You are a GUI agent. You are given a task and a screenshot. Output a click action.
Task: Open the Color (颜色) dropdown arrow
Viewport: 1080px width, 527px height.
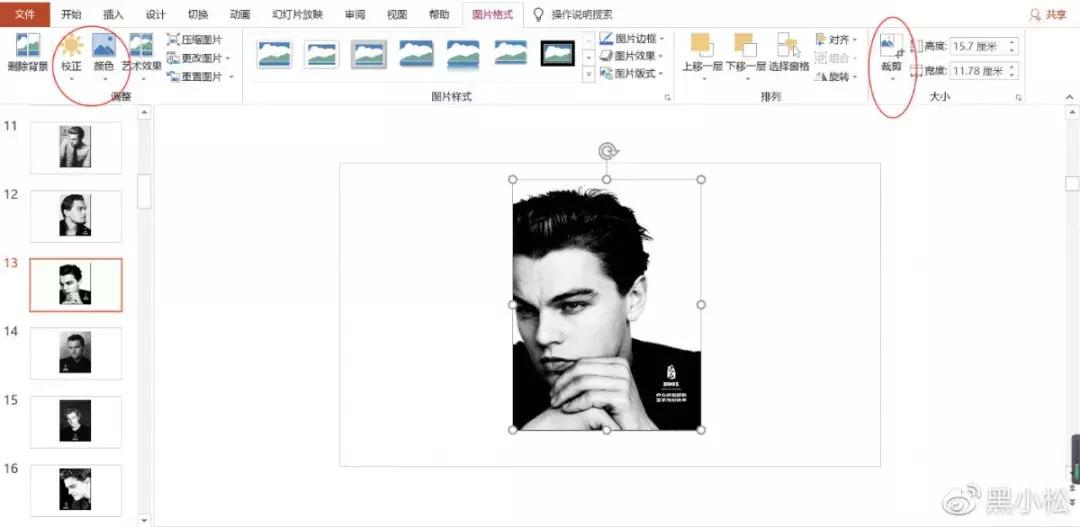pos(104,80)
